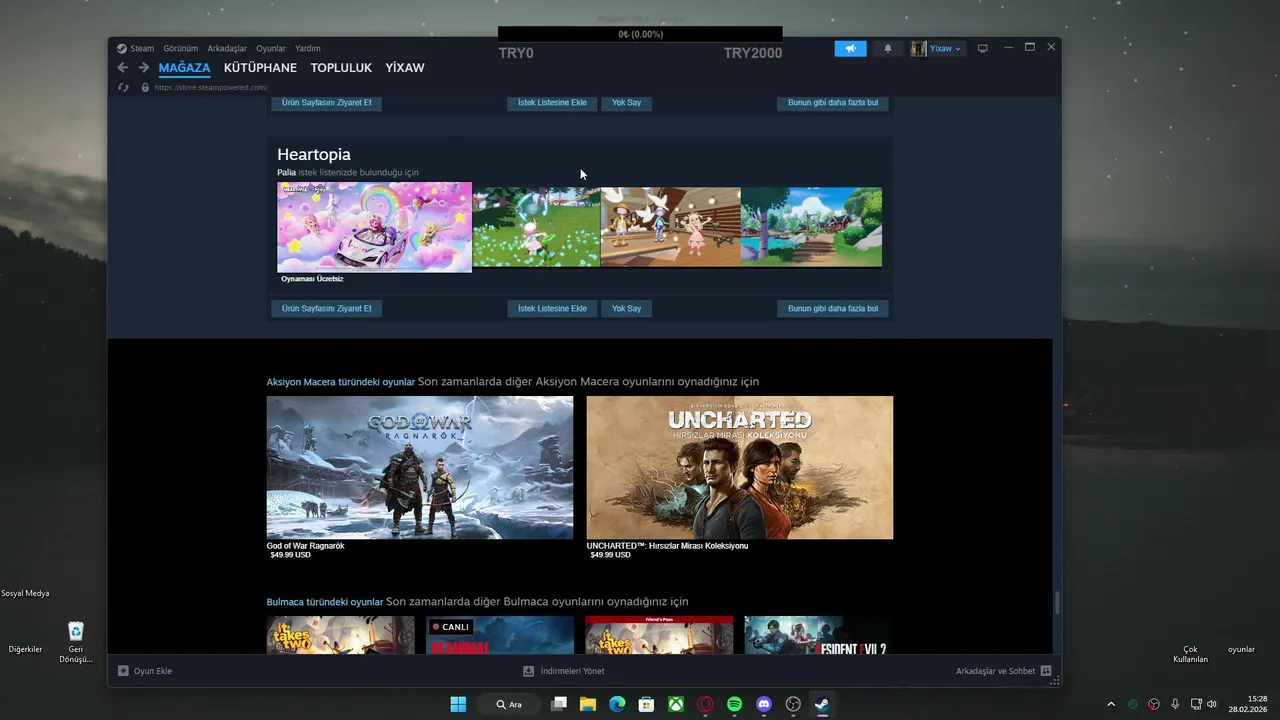The height and width of the screenshot is (720, 1280).
Task: Expand the Yixaw account dropdown
Action: tap(945, 48)
